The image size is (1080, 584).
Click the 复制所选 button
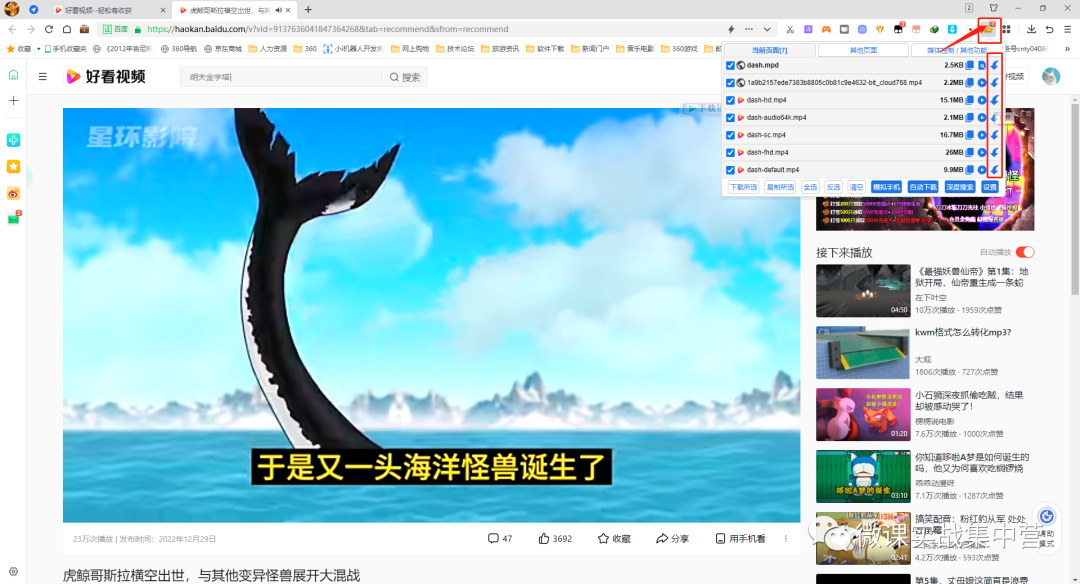point(780,187)
